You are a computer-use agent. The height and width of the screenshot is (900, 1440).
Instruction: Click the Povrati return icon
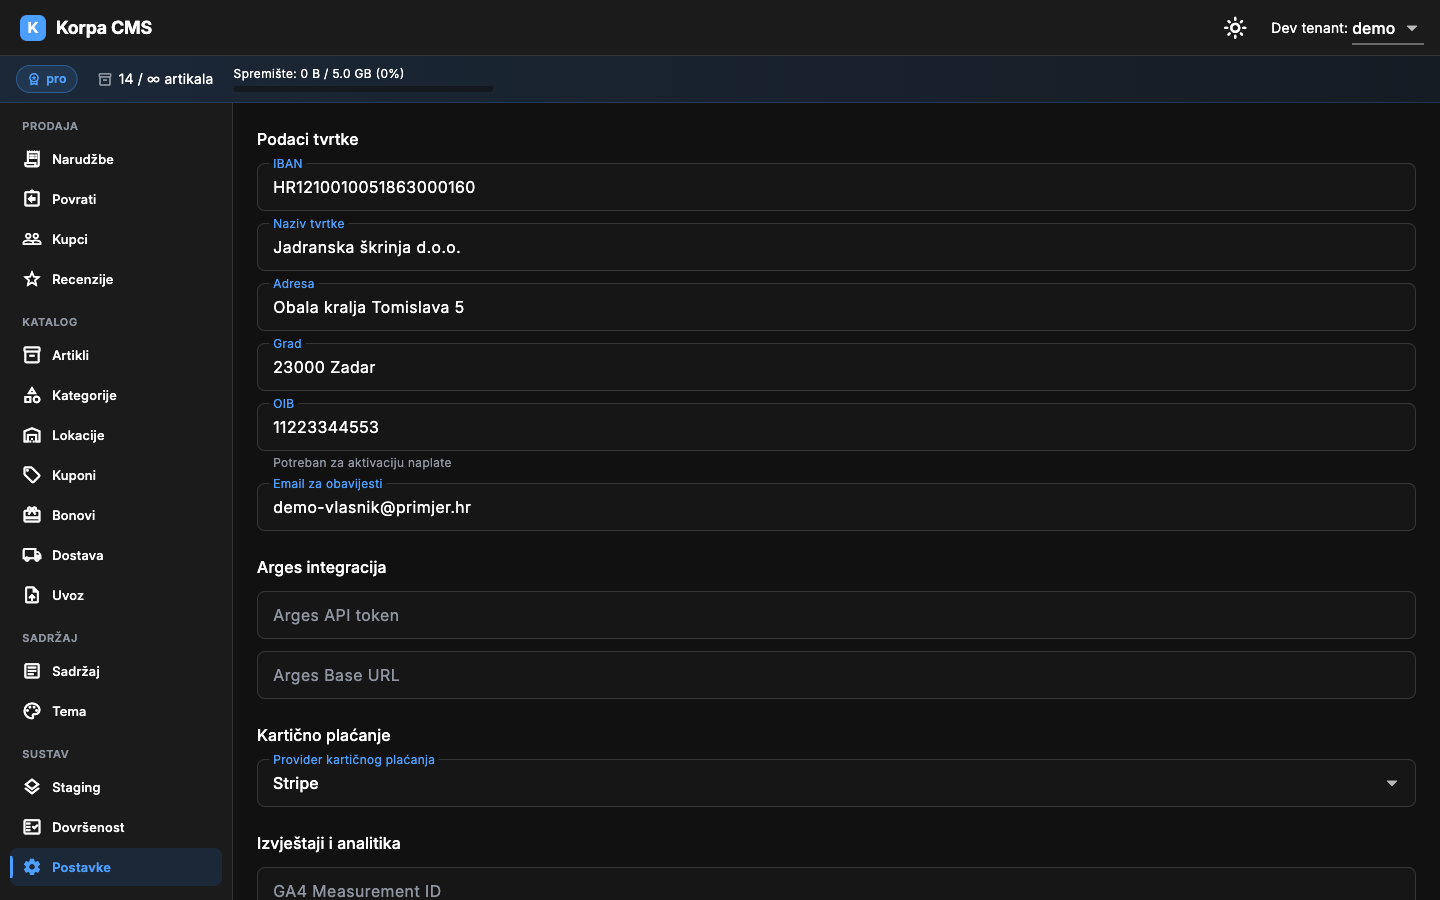[x=32, y=199]
